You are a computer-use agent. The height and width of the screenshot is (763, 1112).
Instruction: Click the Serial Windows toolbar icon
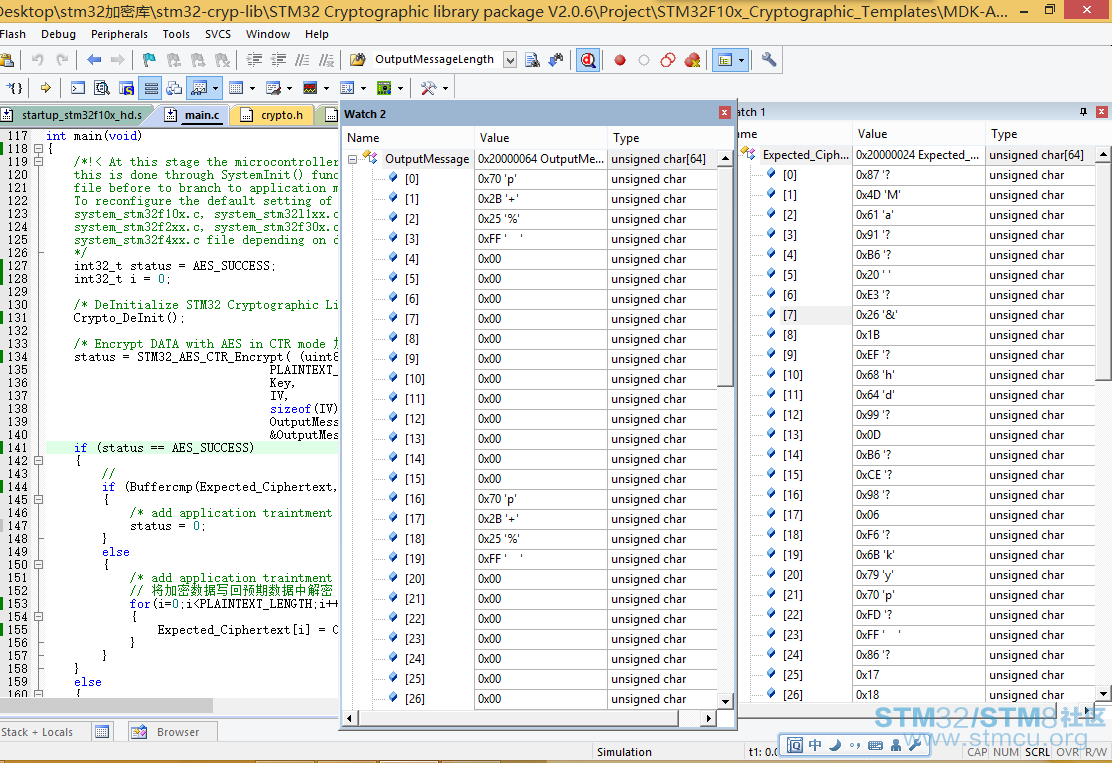[x=273, y=88]
